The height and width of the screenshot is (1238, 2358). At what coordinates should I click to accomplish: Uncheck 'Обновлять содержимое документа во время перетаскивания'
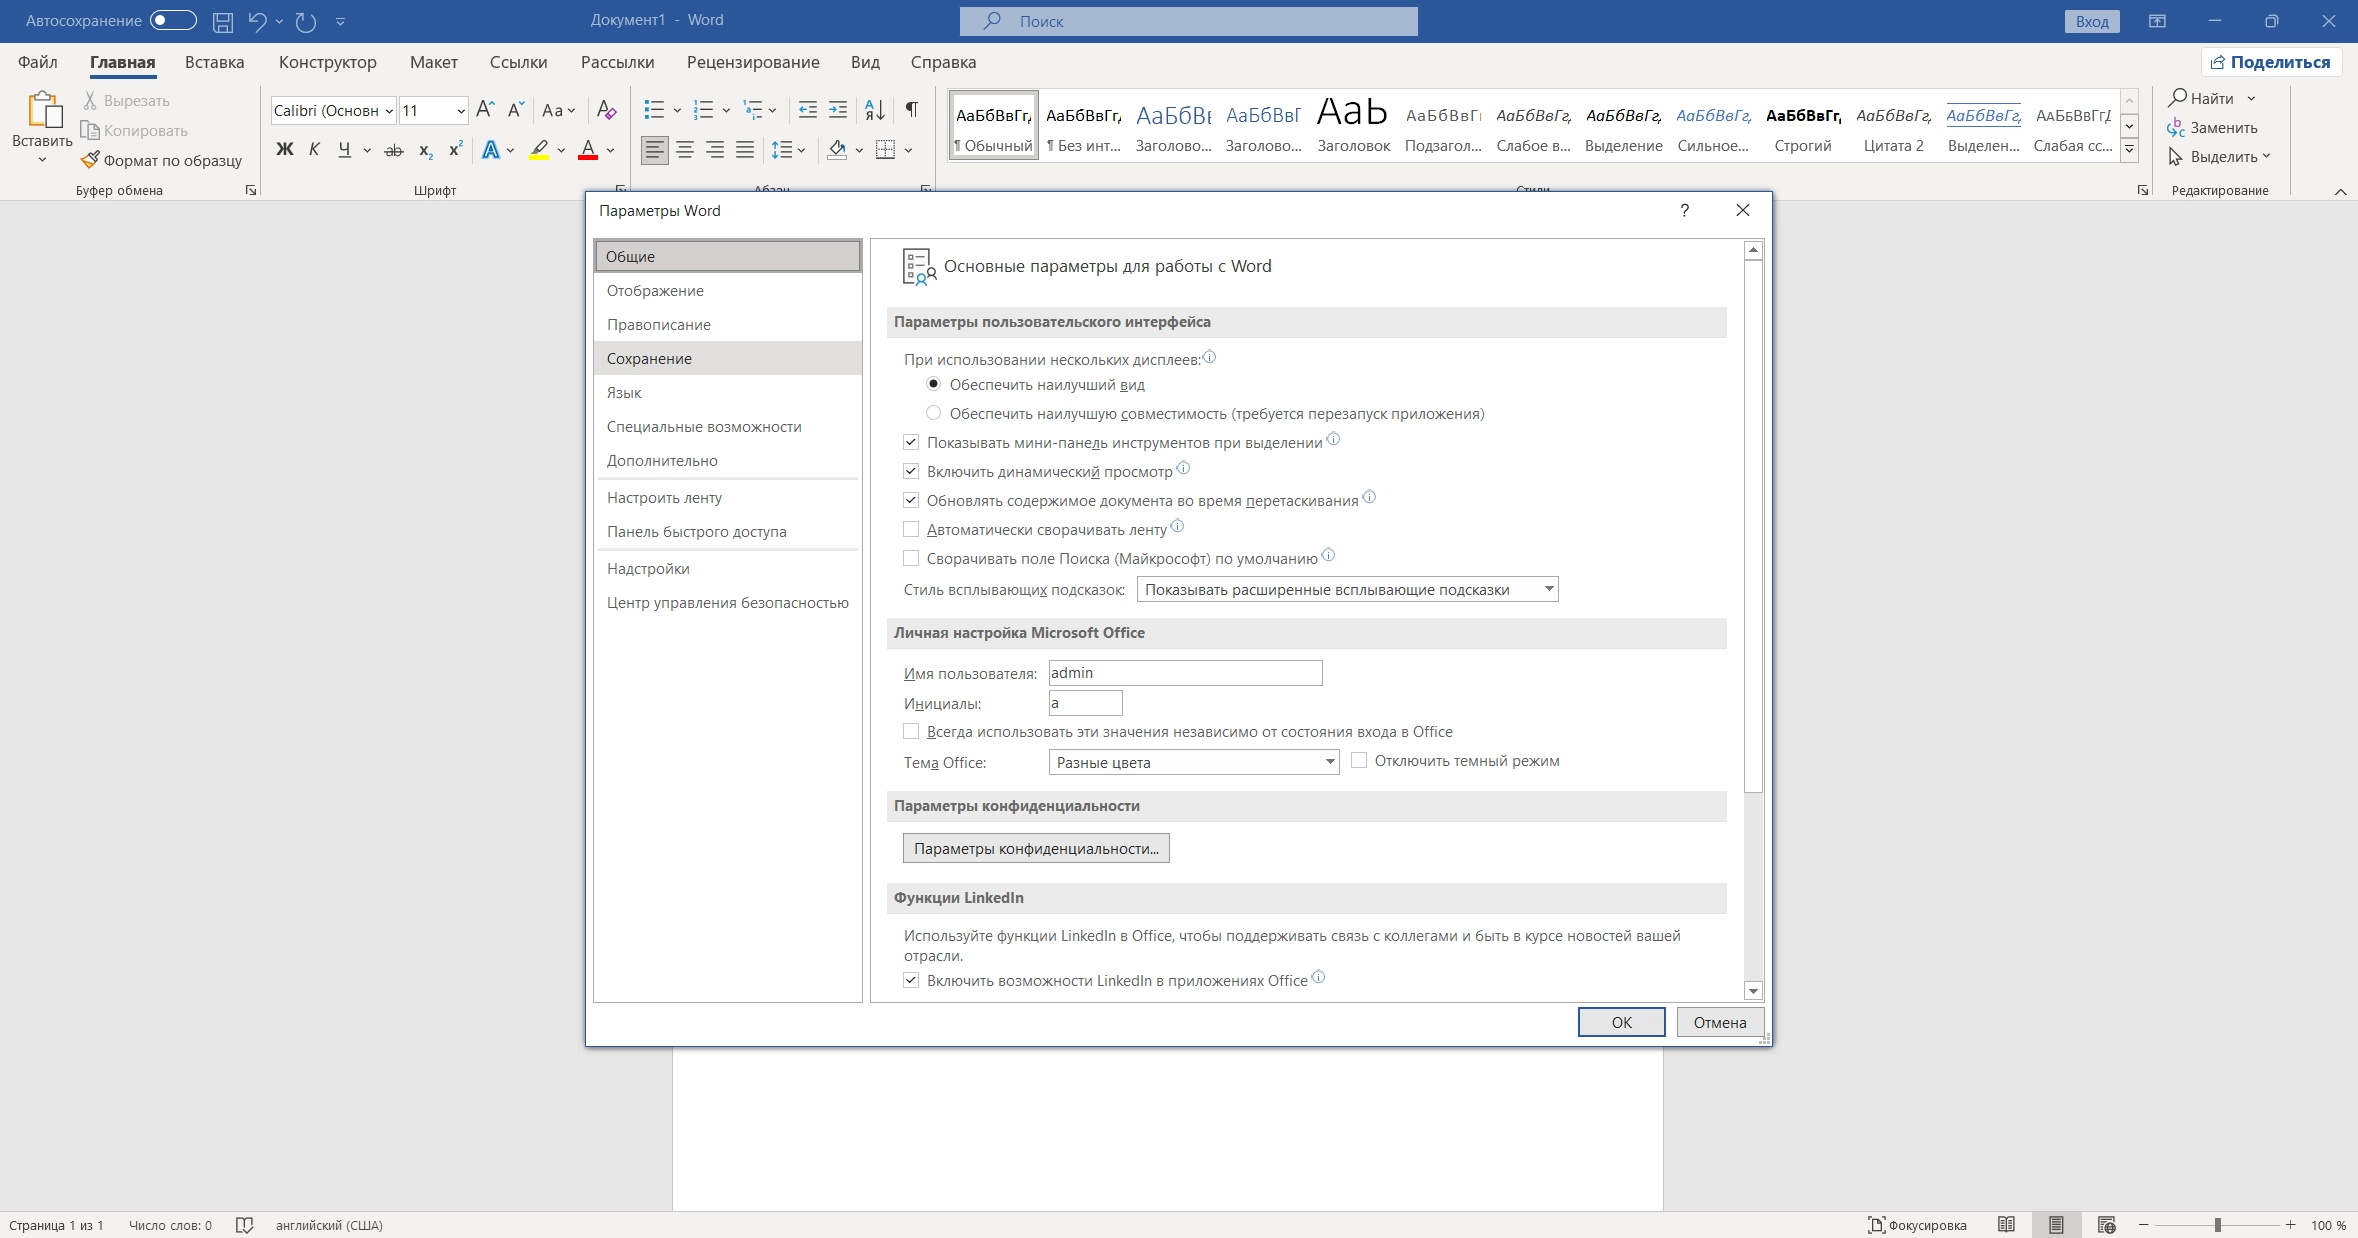pos(911,500)
